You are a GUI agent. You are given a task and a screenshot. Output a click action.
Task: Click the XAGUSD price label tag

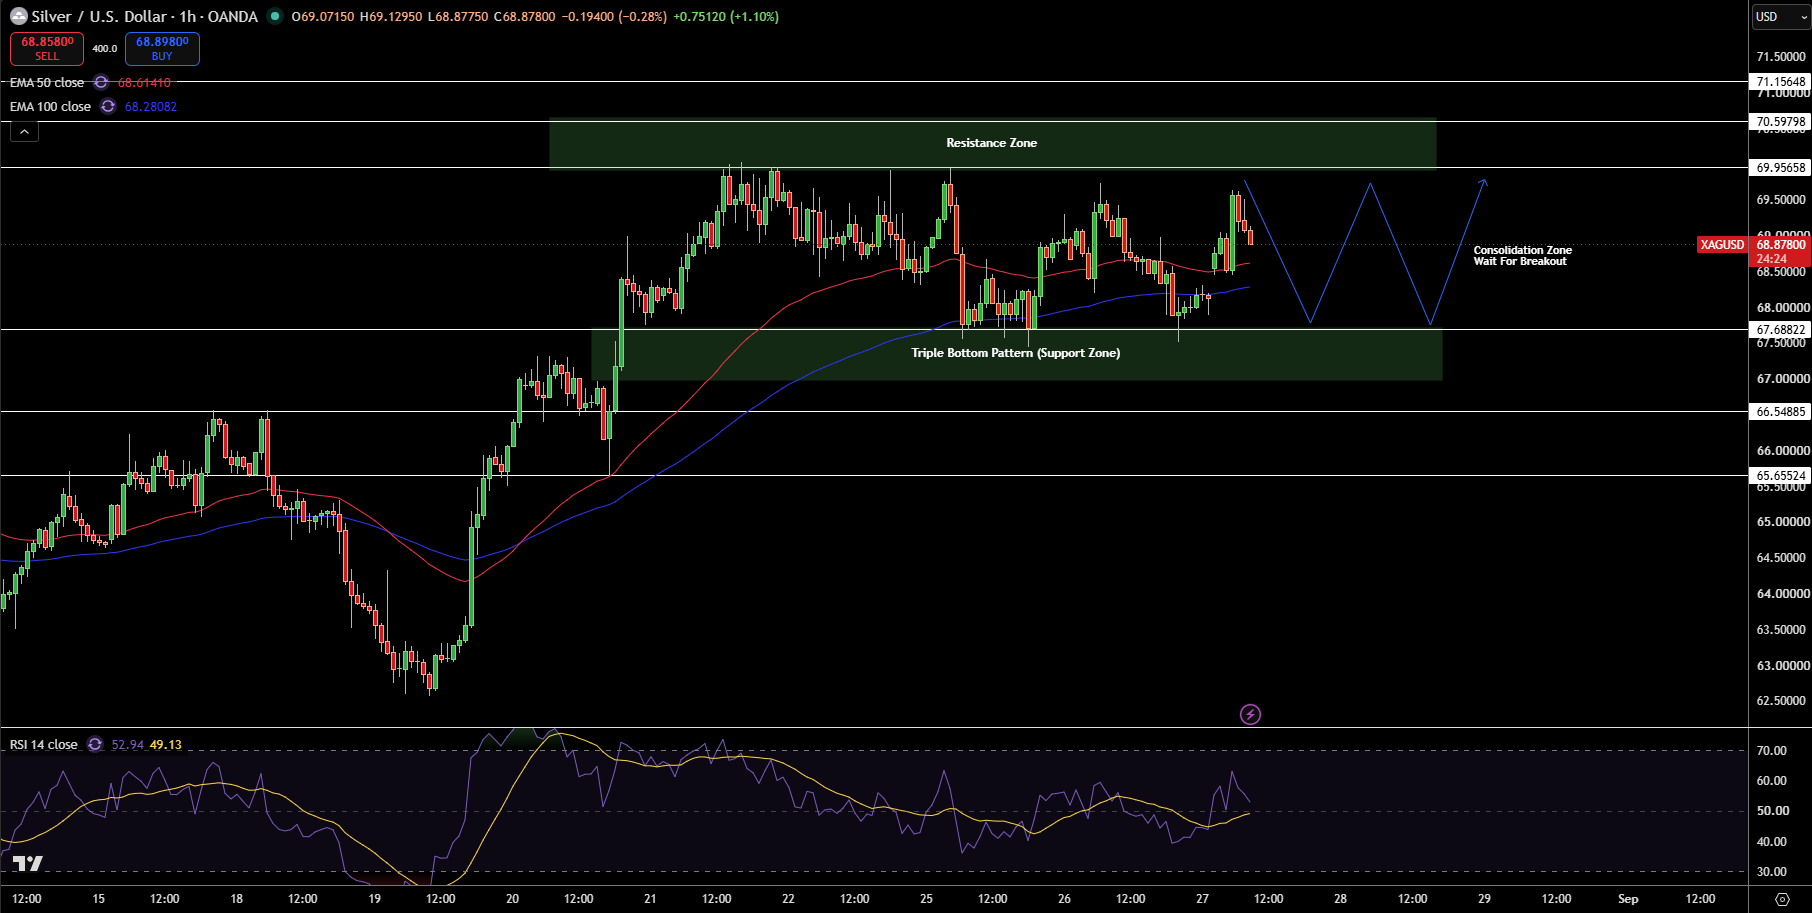point(1721,245)
